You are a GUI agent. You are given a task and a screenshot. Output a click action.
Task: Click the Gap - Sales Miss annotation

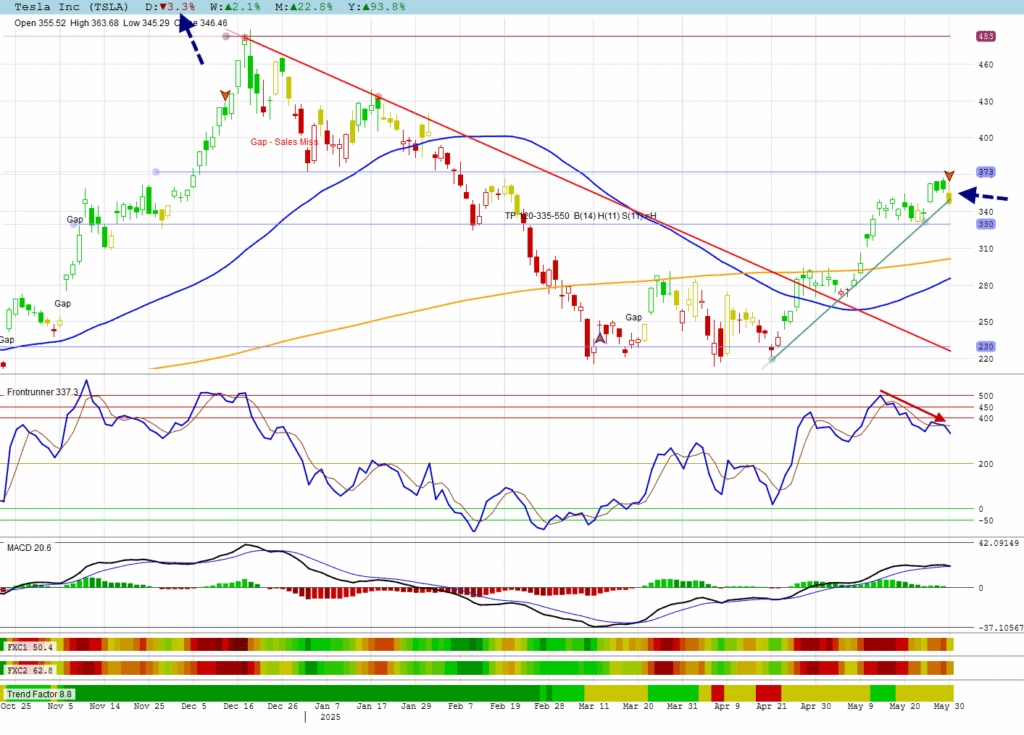pos(284,142)
